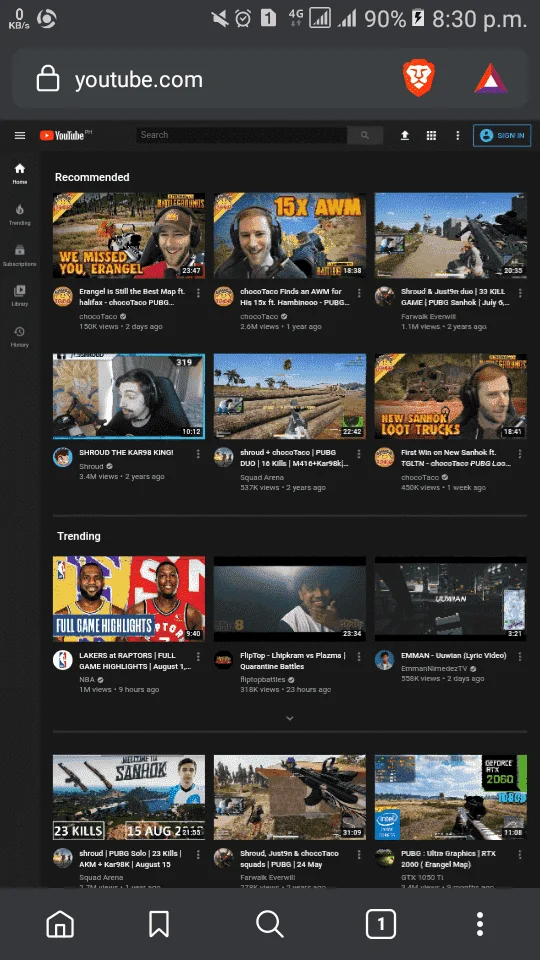Open Farwalk Everwill channel link under 33 KILL GAME
The height and width of the screenshot is (960, 540).
[x=430, y=317]
